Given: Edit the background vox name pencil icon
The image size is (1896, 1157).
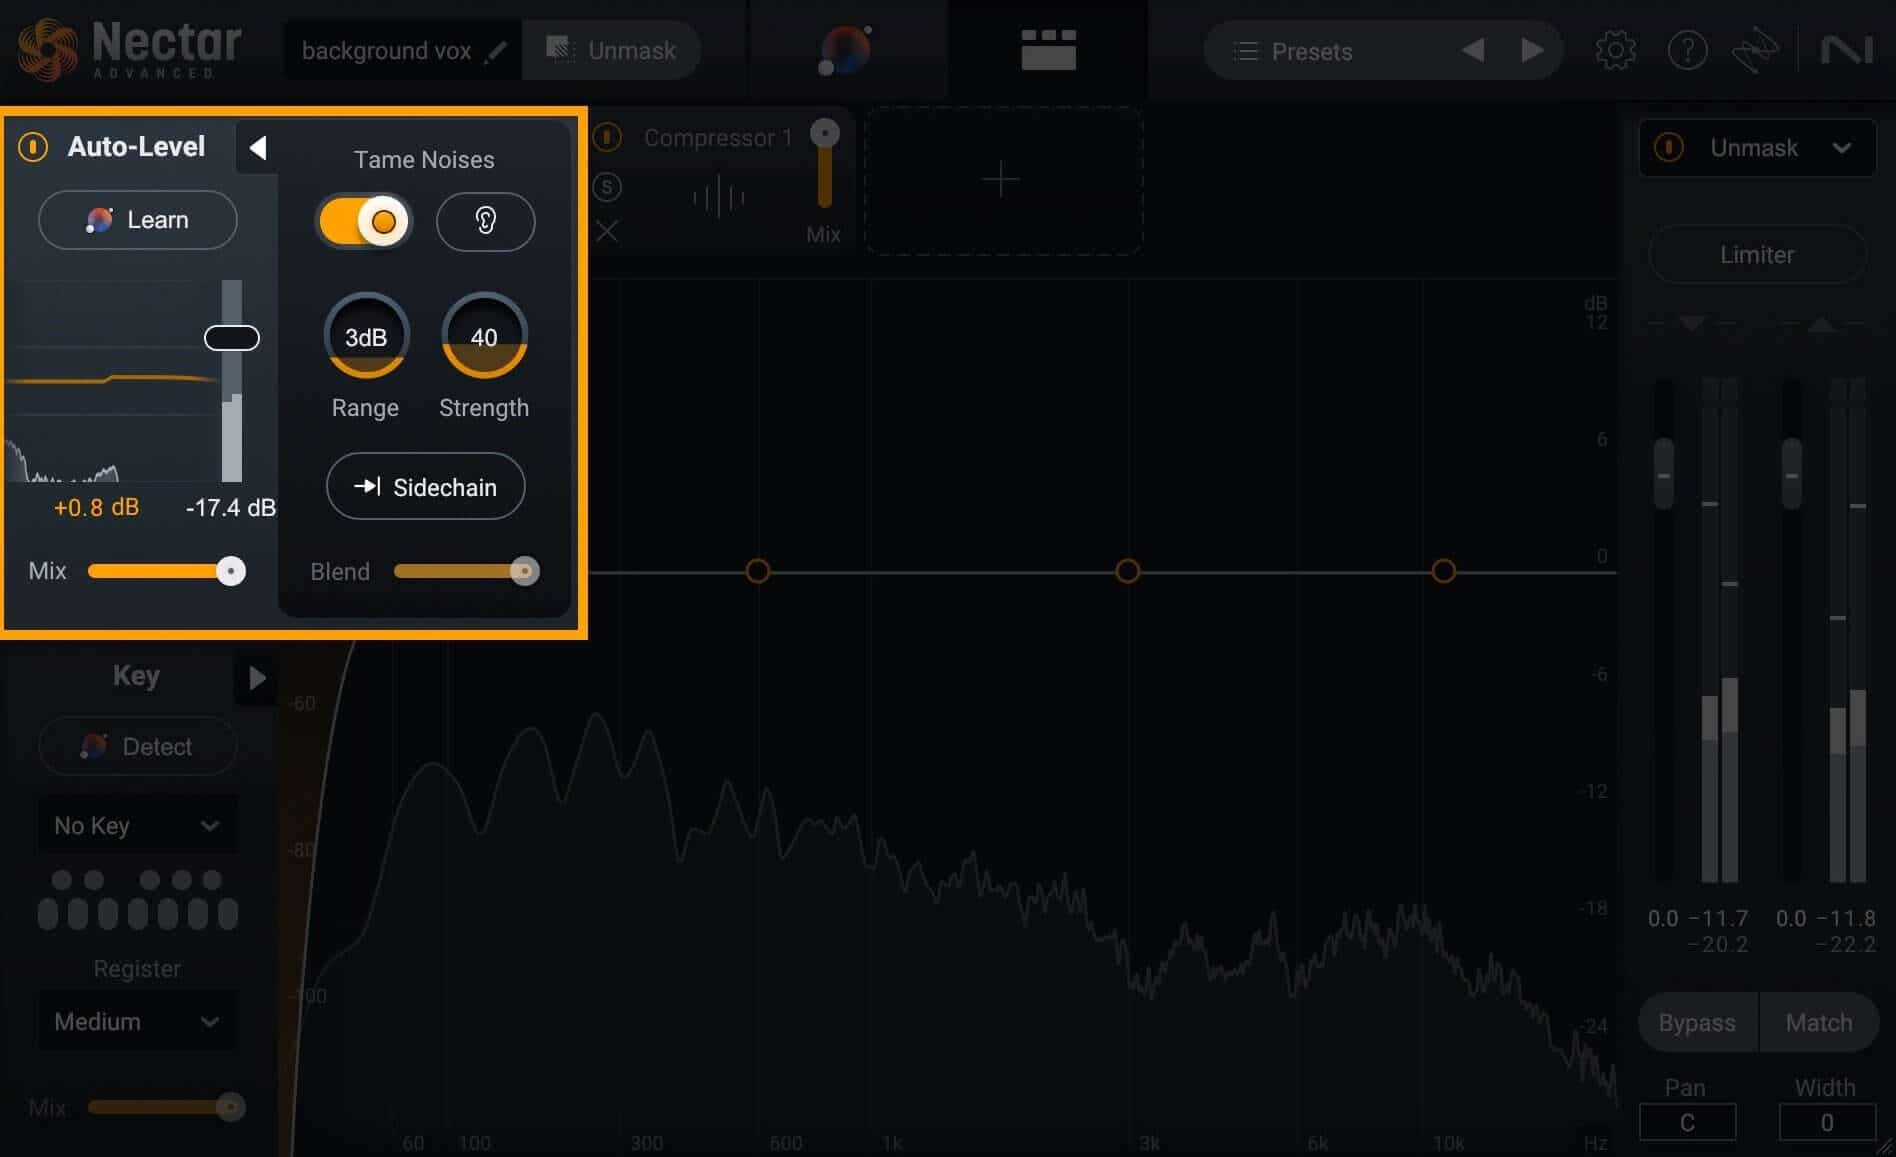Looking at the screenshot, I should [495, 51].
